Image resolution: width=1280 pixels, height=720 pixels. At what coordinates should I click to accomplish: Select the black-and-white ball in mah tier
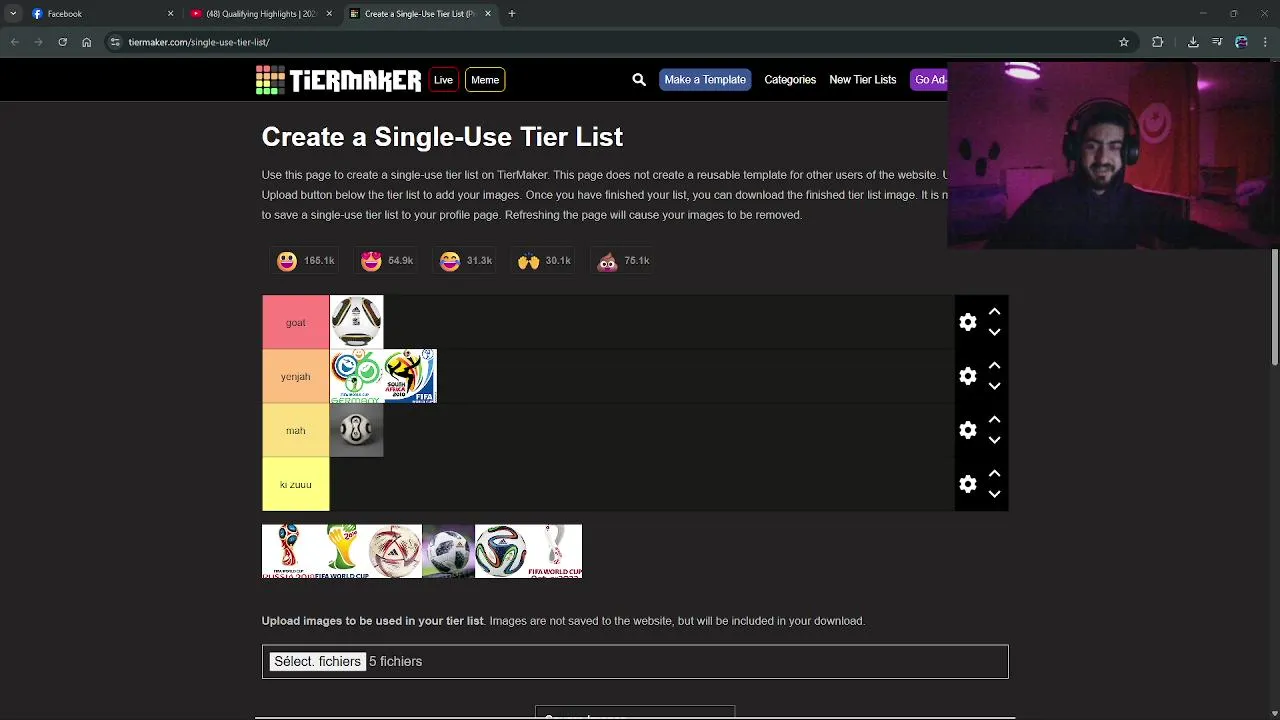pyautogui.click(x=356, y=430)
